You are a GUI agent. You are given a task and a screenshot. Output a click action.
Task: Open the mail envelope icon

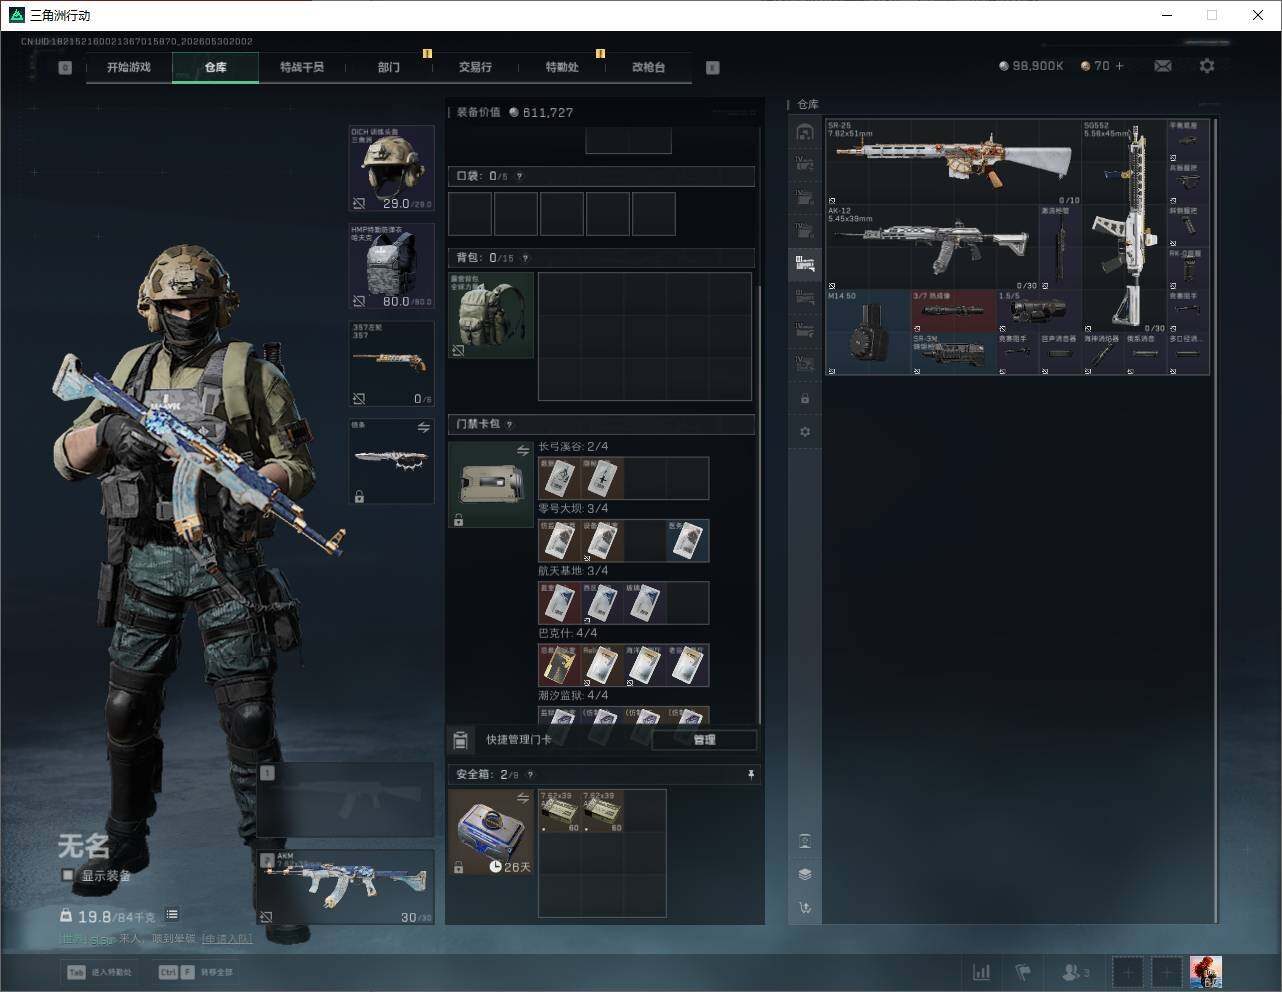1162,66
